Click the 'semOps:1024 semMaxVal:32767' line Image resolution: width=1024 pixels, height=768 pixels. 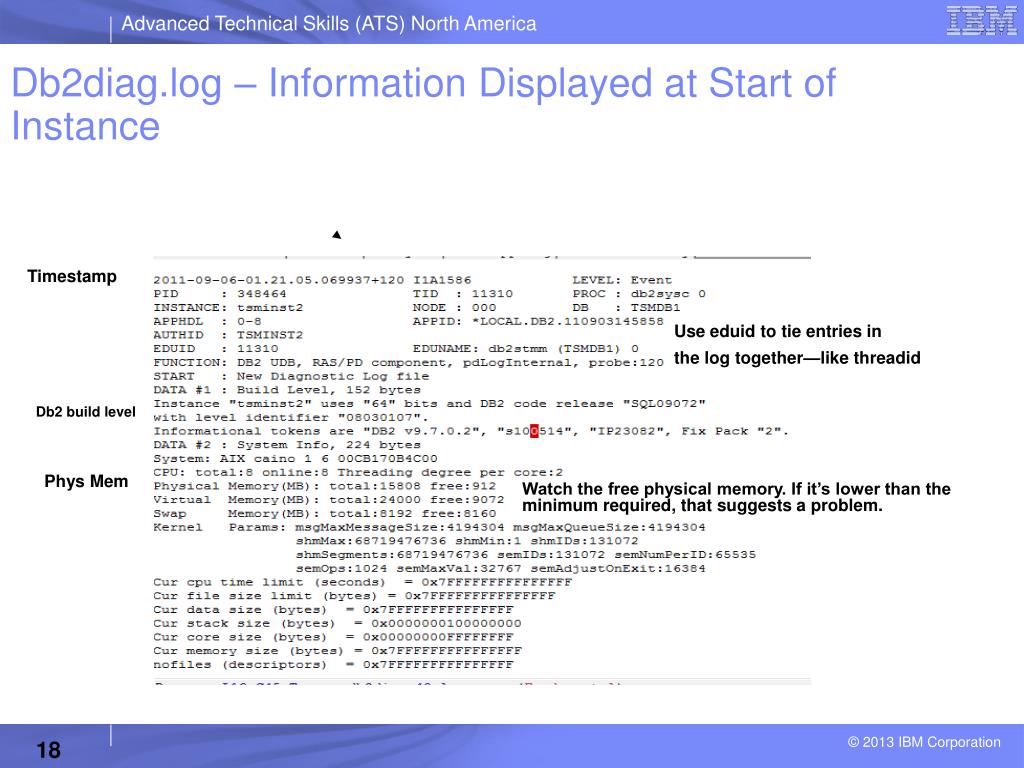click(x=501, y=568)
